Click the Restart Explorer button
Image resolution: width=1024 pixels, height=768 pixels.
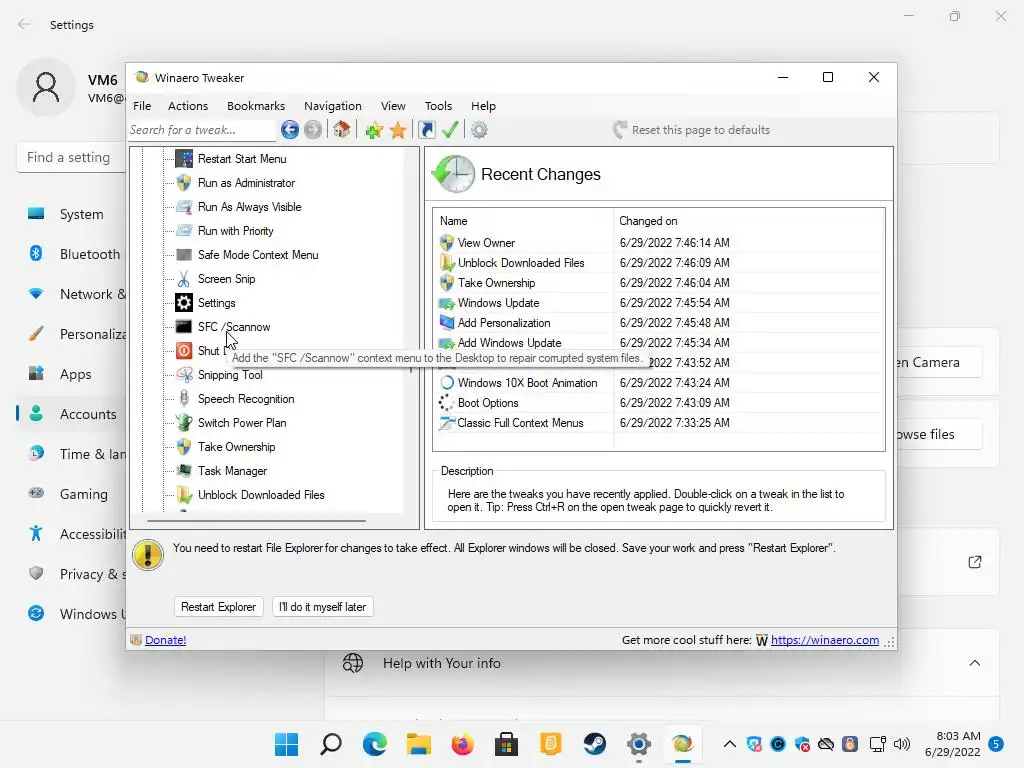tap(218, 607)
